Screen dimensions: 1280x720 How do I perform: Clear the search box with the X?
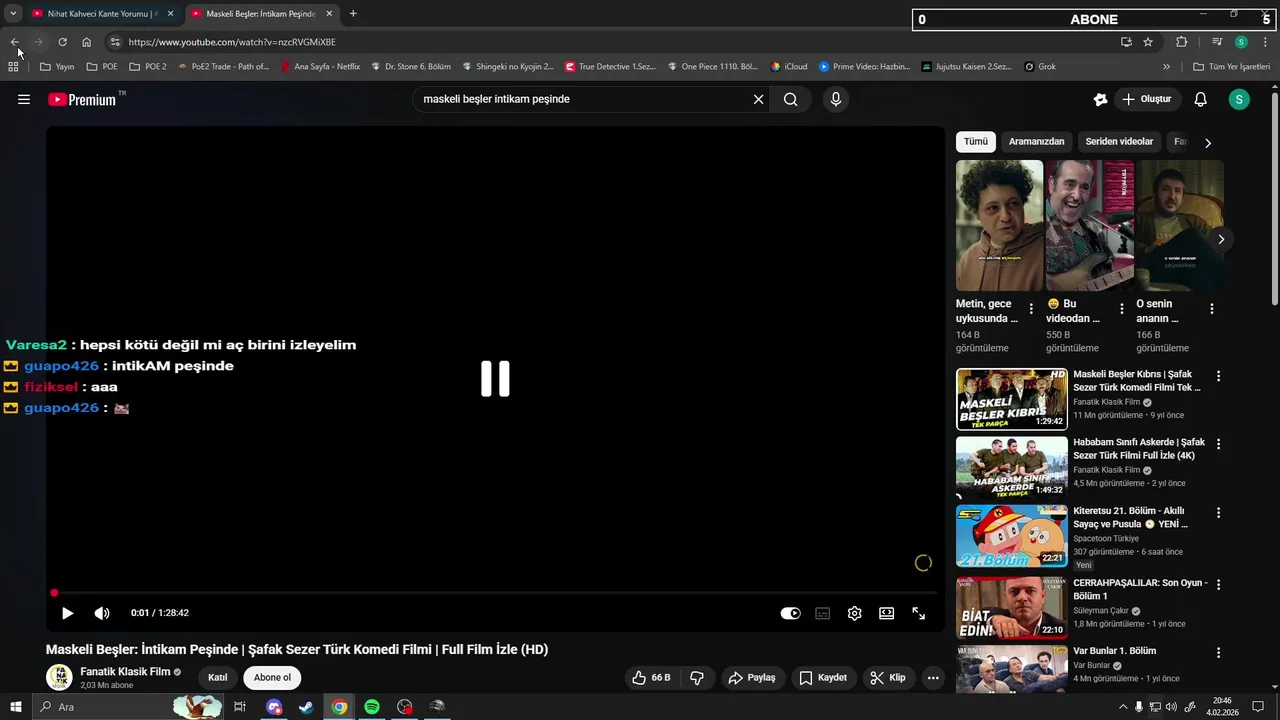(x=758, y=99)
